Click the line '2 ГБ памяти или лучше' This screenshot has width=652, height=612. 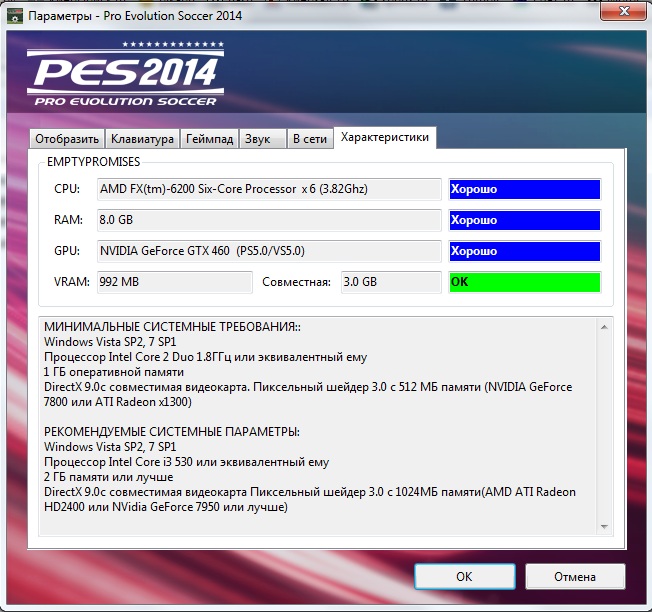(109, 477)
